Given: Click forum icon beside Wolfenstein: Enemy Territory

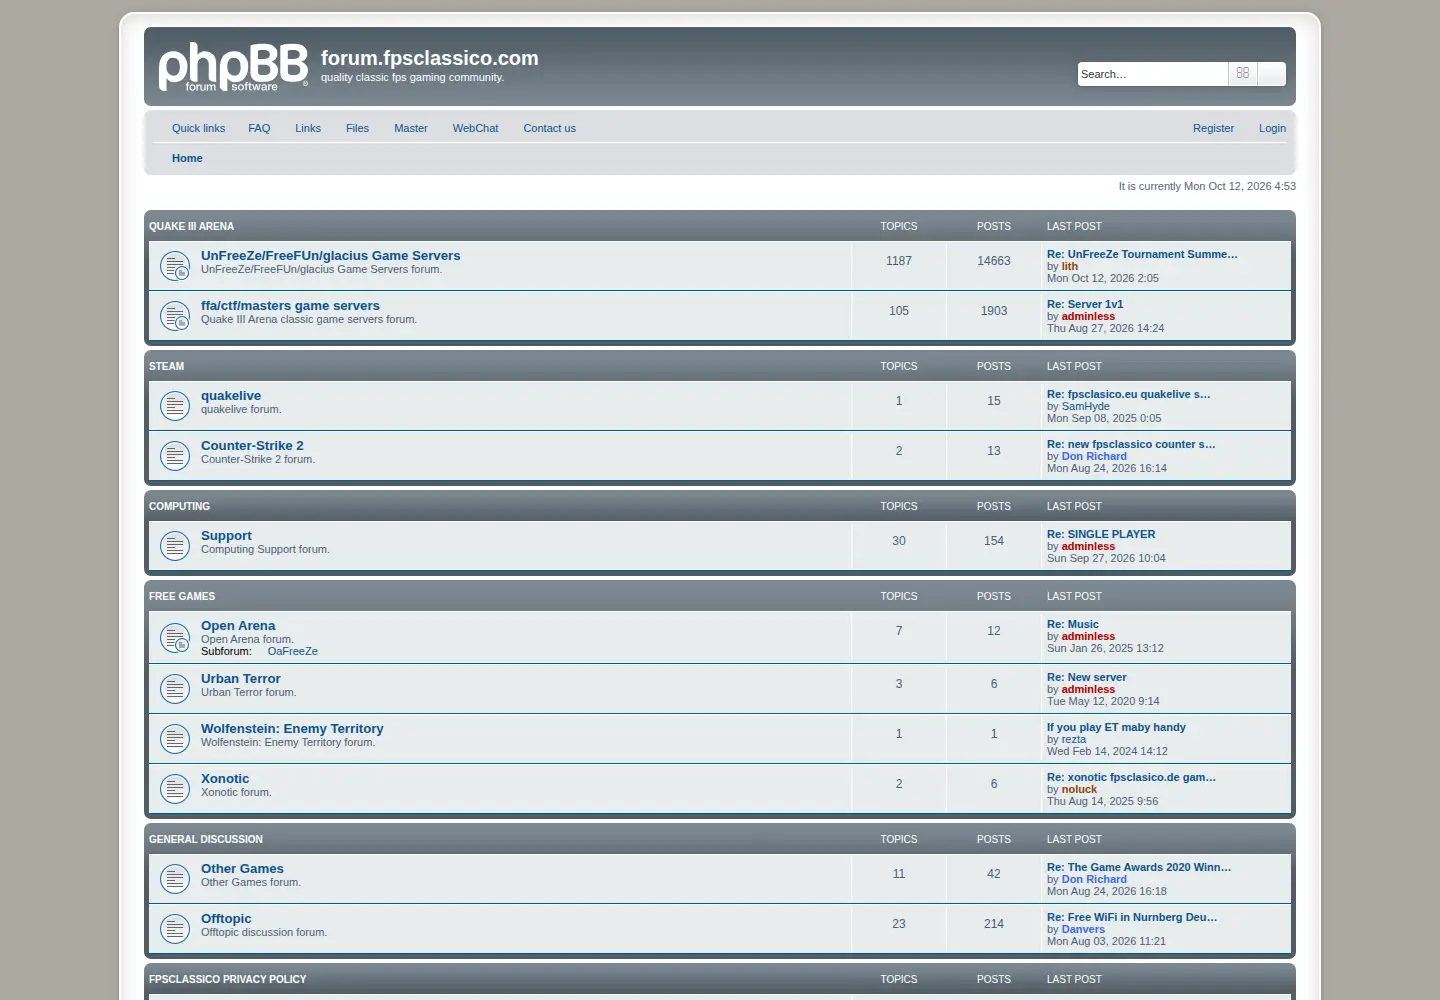Looking at the screenshot, I should click(x=175, y=739).
